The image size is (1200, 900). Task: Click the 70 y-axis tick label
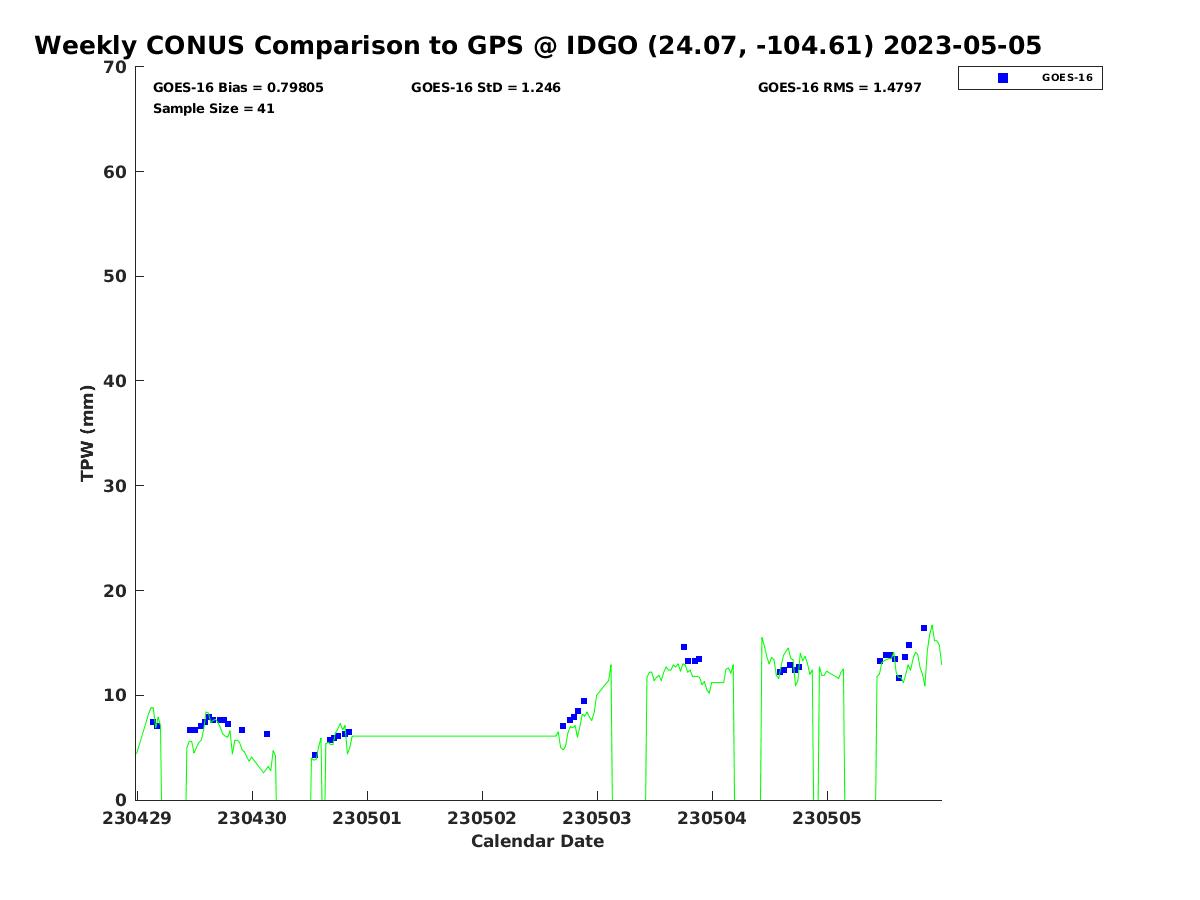click(116, 67)
